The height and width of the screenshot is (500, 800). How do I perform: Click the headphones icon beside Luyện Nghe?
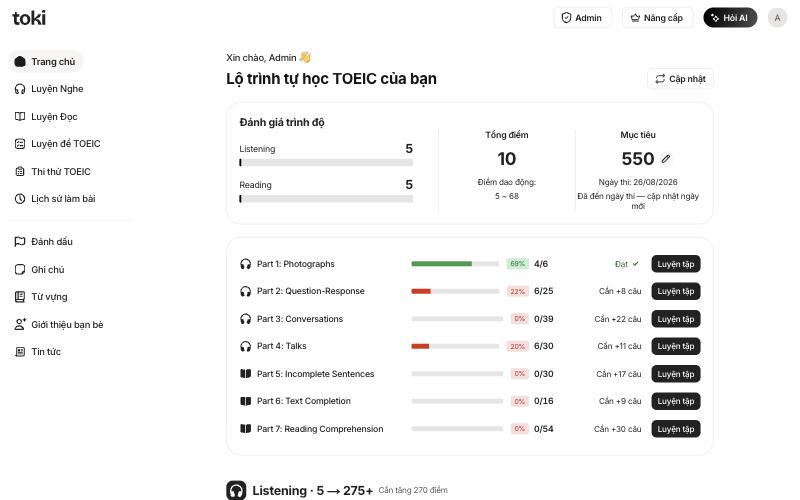(x=20, y=89)
